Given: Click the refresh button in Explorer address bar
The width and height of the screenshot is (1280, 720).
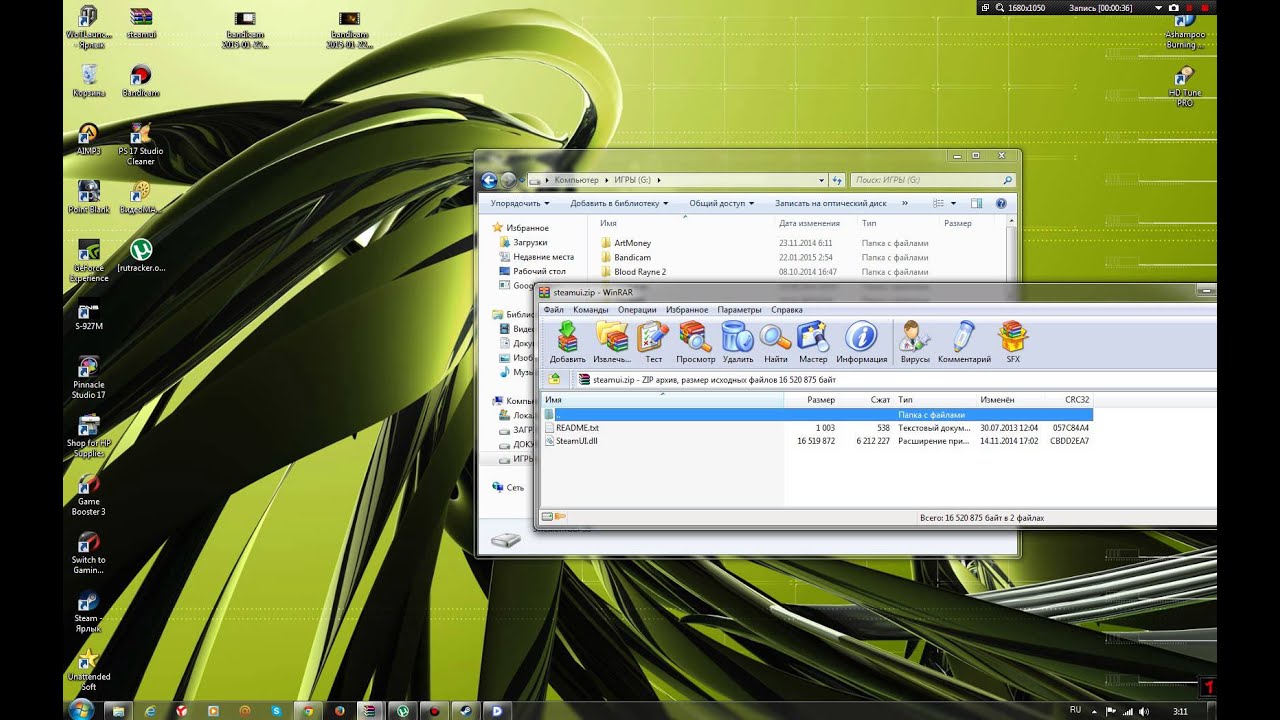Looking at the screenshot, I should [x=837, y=180].
